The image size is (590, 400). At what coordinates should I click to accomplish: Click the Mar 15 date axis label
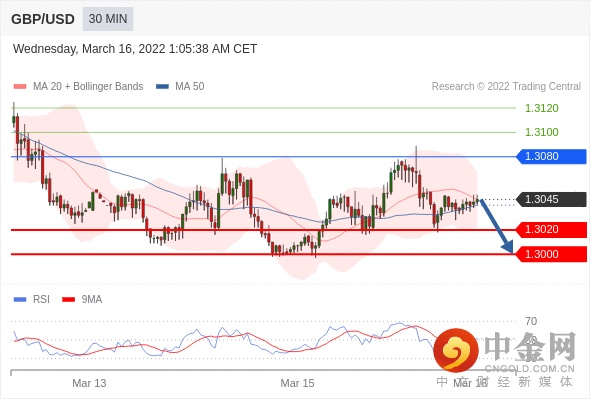pos(297,383)
